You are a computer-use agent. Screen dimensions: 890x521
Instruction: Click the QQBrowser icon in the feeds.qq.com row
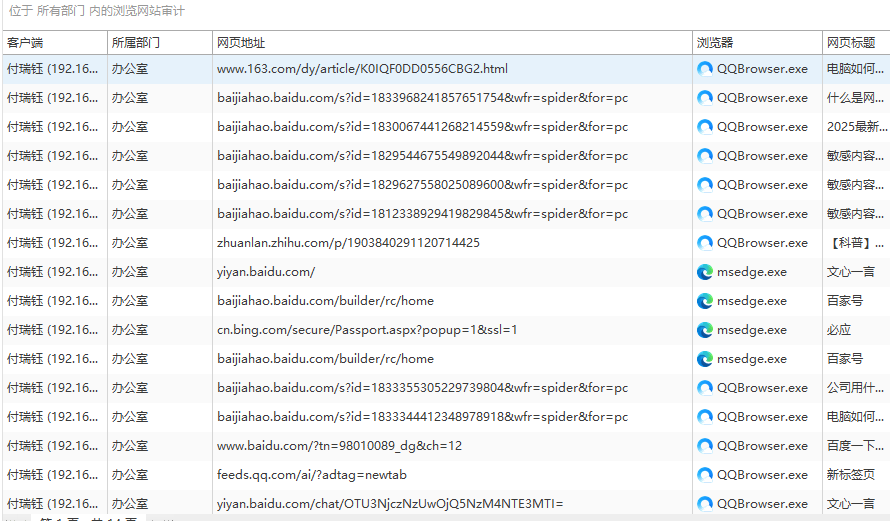pos(704,475)
